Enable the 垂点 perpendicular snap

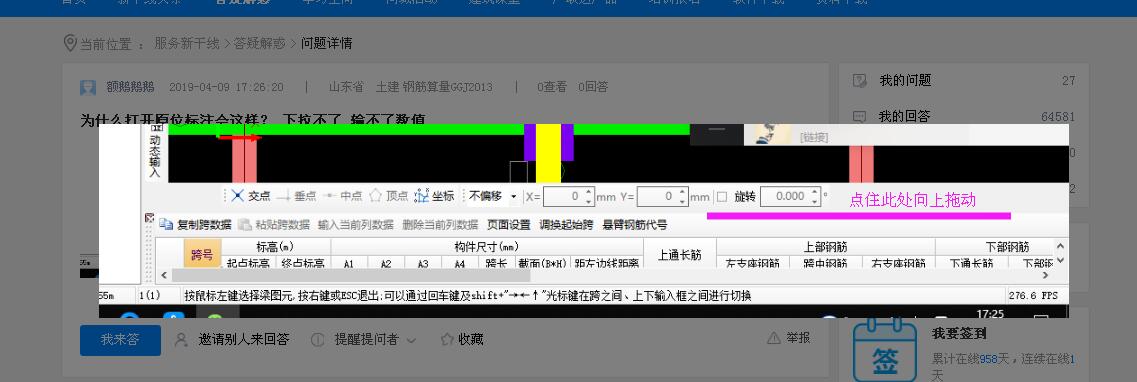pos(296,196)
